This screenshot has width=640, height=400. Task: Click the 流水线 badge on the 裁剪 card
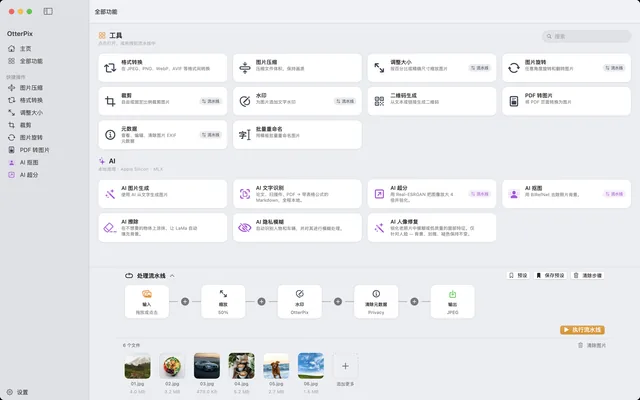pyautogui.click(x=210, y=101)
